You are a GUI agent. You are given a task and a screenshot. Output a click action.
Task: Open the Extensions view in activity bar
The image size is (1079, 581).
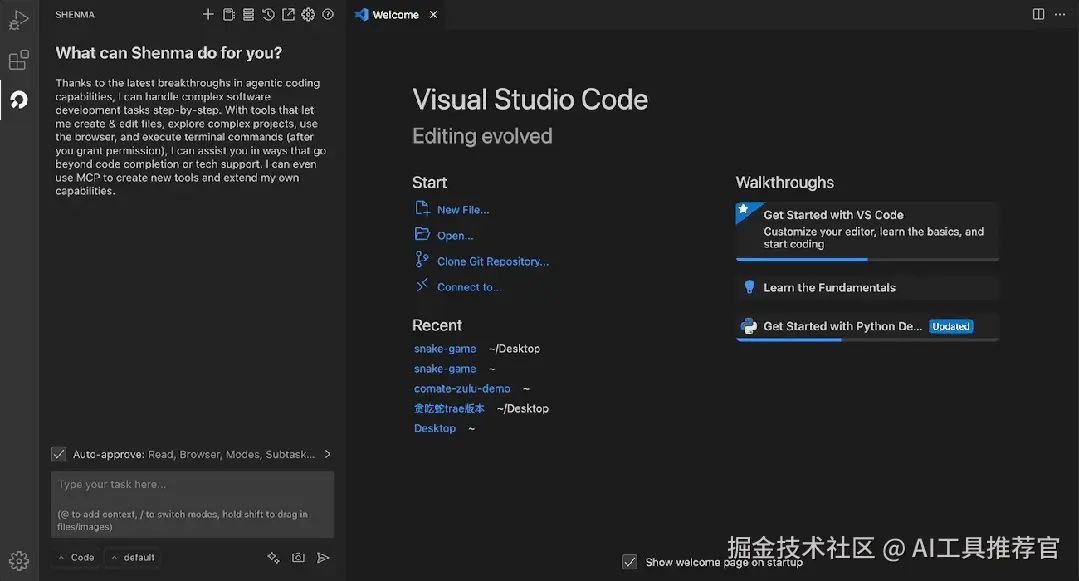[x=19, y=60]
